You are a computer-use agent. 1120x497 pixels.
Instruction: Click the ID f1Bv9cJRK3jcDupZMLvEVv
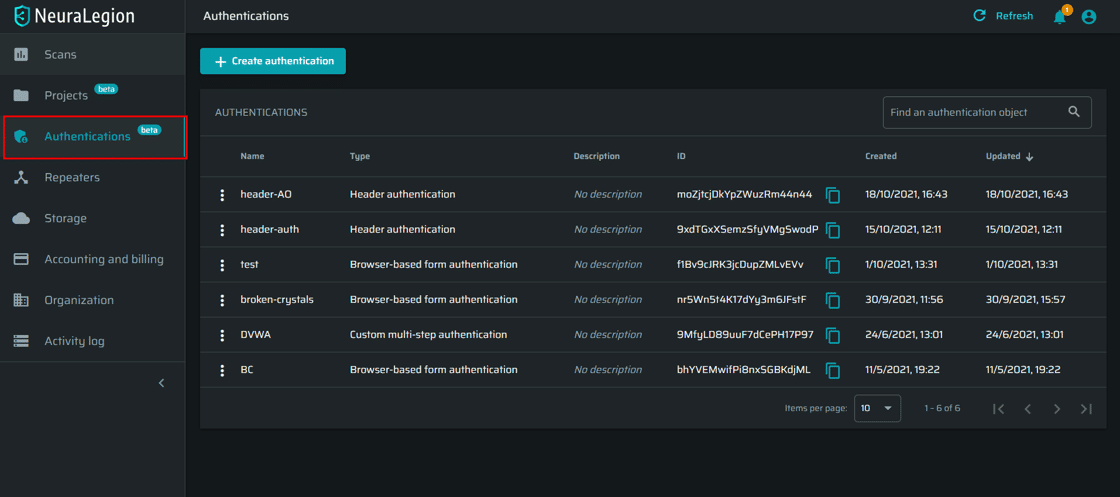740,264
